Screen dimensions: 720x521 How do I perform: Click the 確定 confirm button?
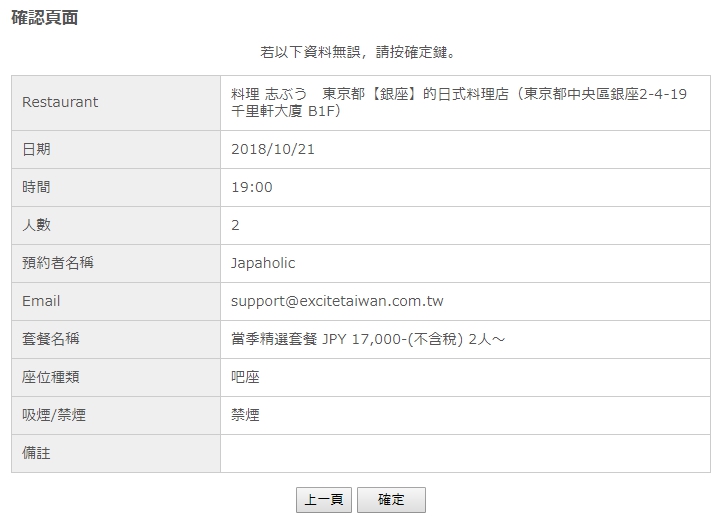click(x=391, y=499)
